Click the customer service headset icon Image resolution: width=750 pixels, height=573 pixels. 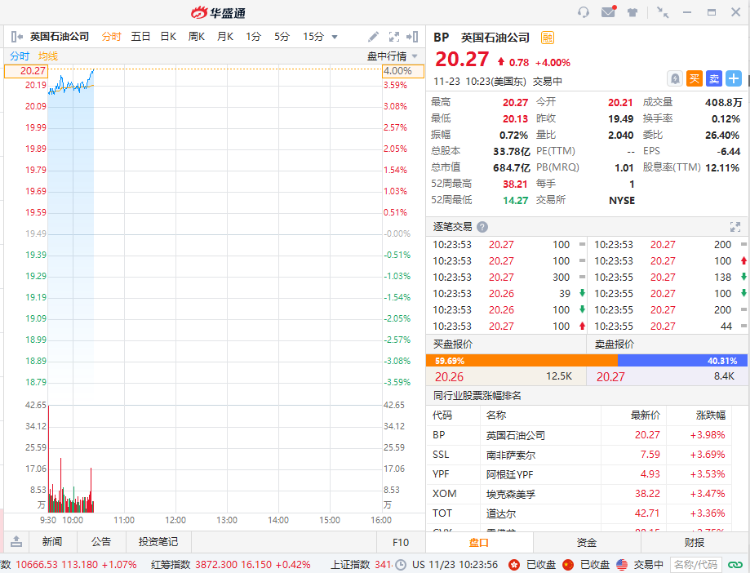point(584,12)
